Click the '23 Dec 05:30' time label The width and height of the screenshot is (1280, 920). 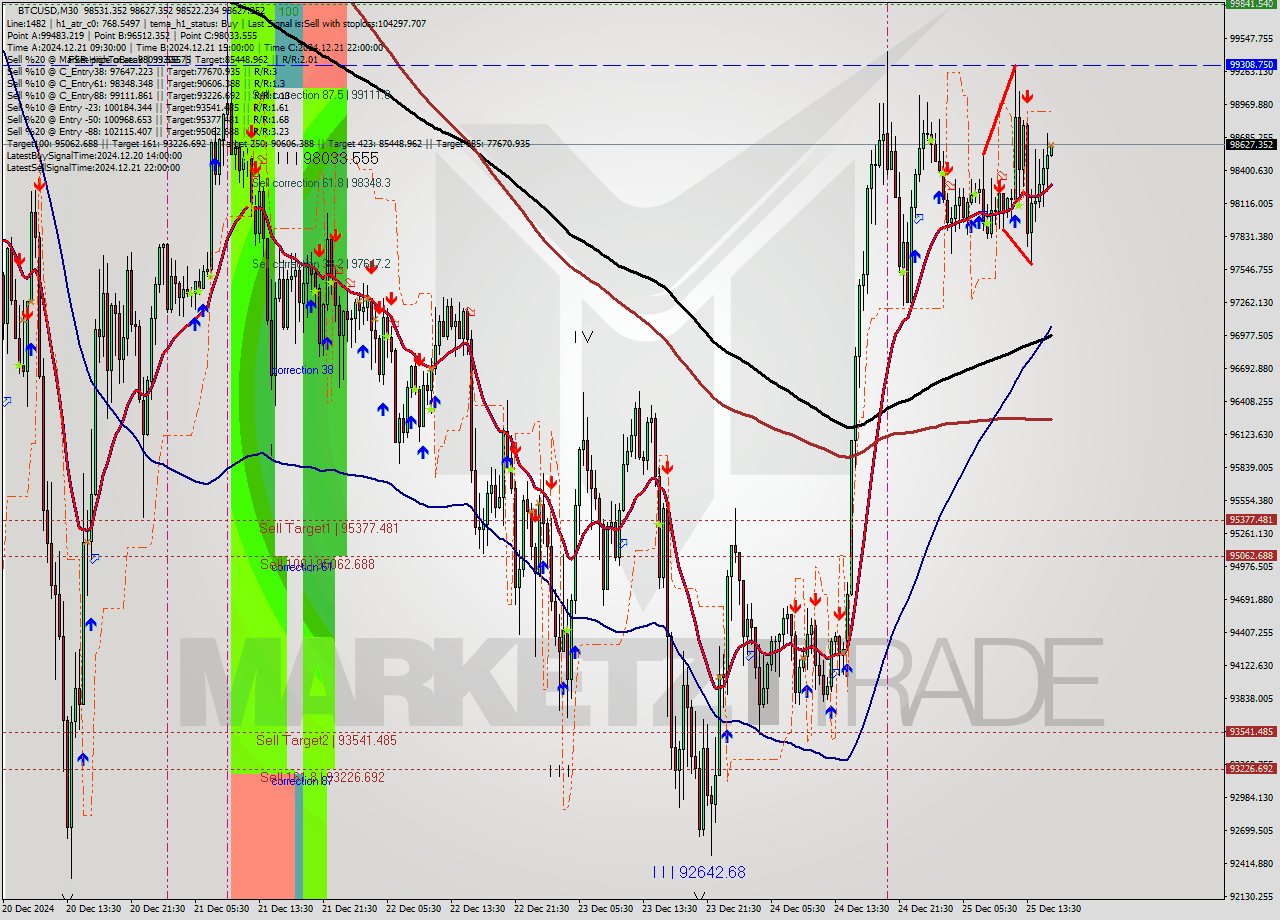tap(606, 909)
